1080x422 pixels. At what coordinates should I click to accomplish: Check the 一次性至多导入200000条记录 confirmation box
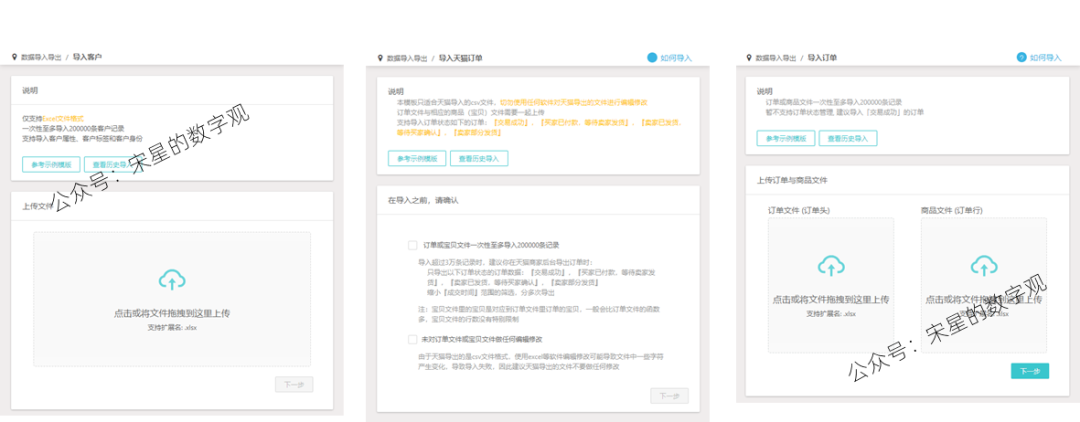pyautogui.click(x=412, y=245)
